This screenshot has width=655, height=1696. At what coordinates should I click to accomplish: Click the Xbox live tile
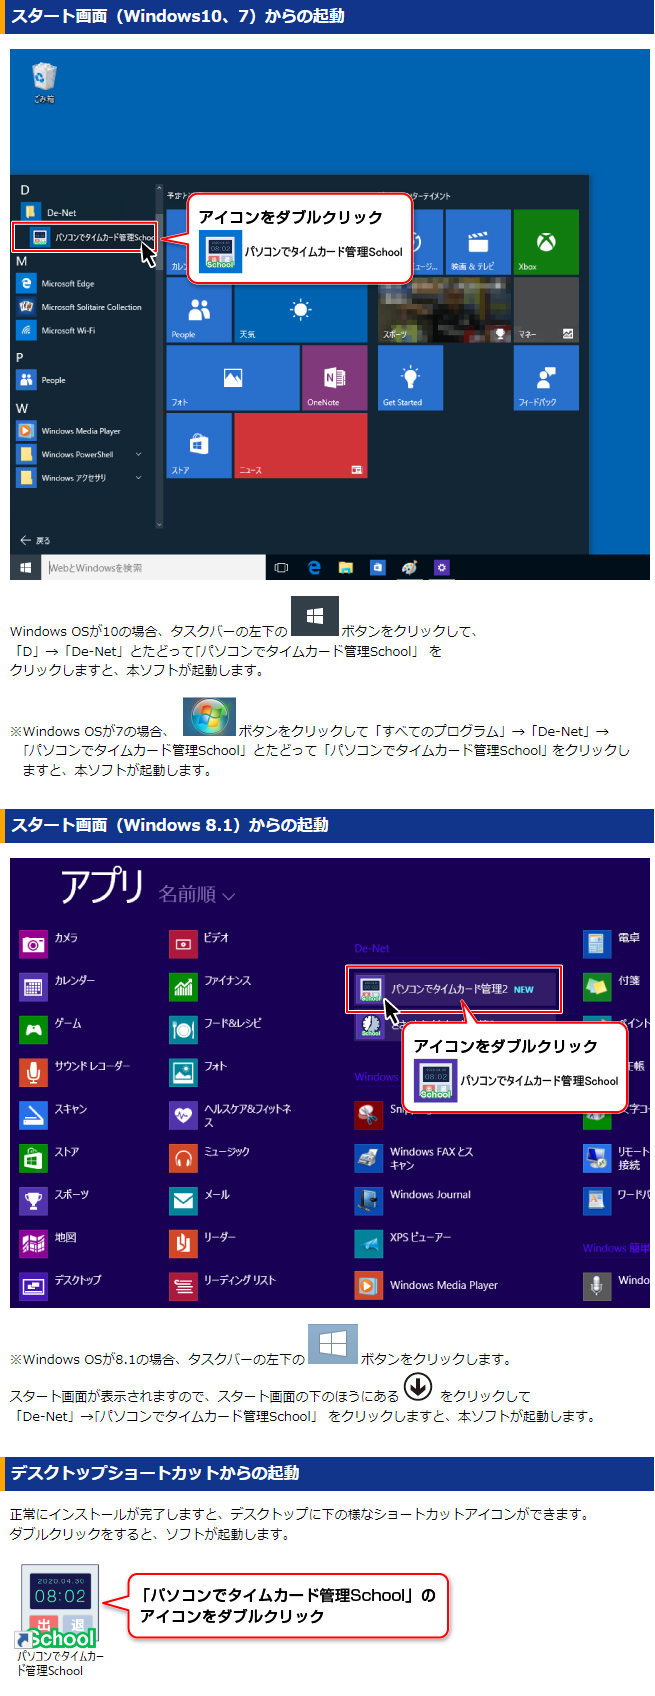pyautogui.click(x=546, y=241)
